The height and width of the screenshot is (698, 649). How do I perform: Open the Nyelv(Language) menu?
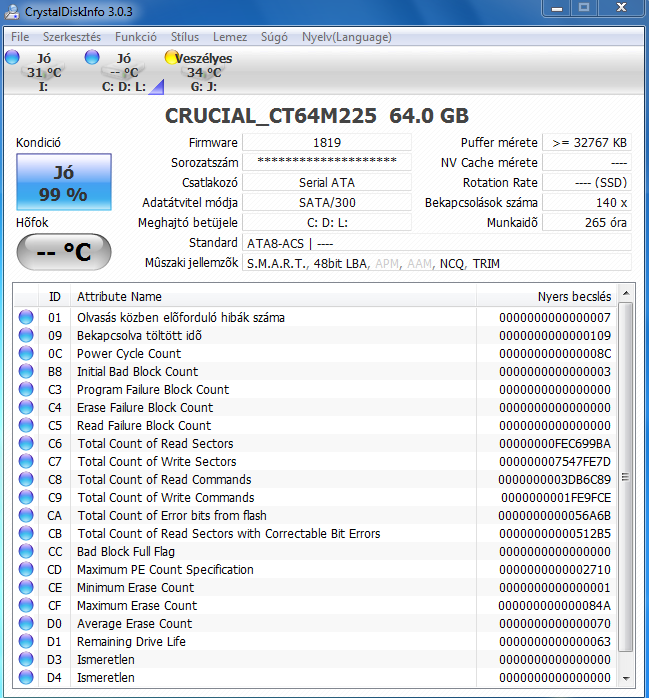347,37
